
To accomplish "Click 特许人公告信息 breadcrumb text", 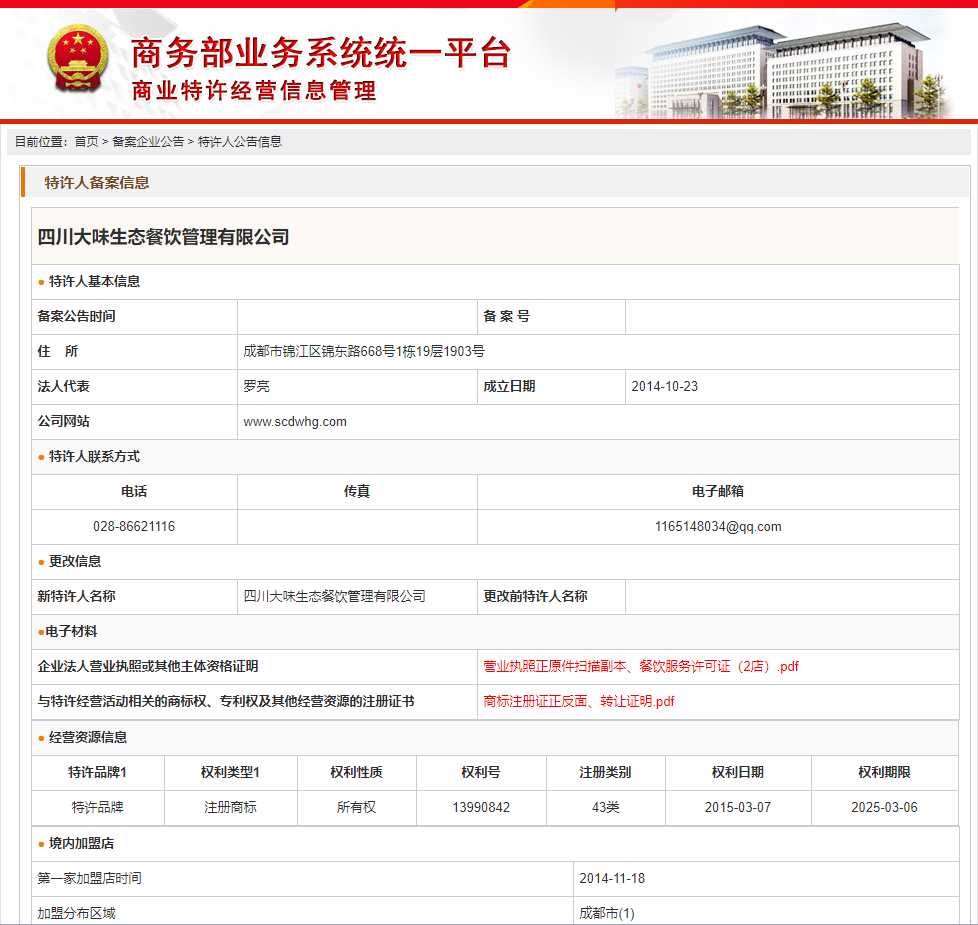I will click(240, 142).
